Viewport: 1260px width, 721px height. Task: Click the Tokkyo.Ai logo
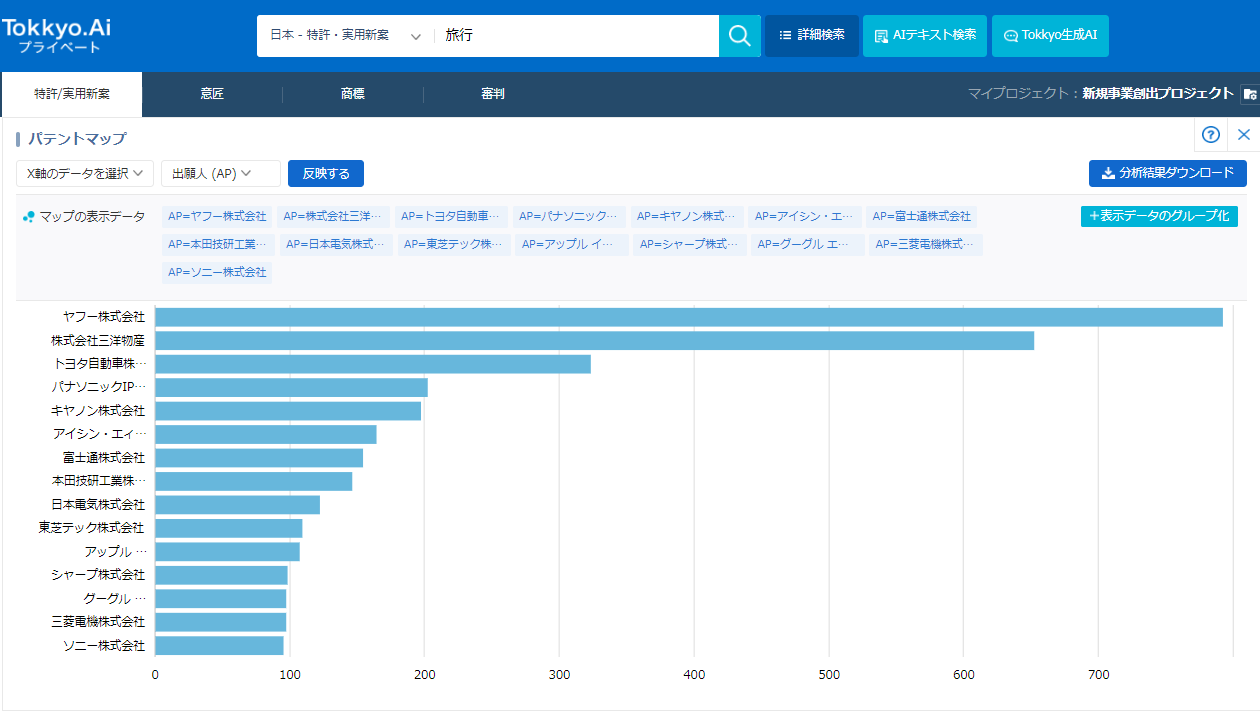click(x=57, y=35)
